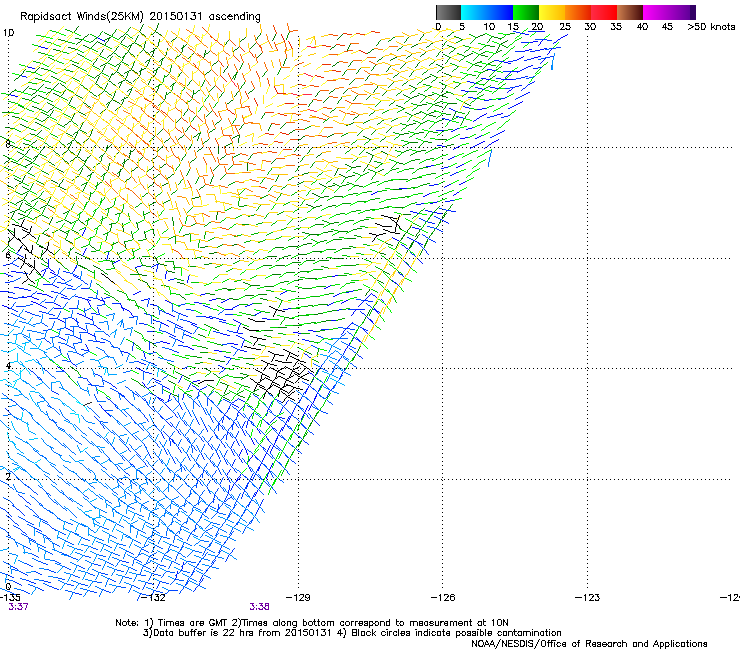Click the longitude label -129

(298, 598)
